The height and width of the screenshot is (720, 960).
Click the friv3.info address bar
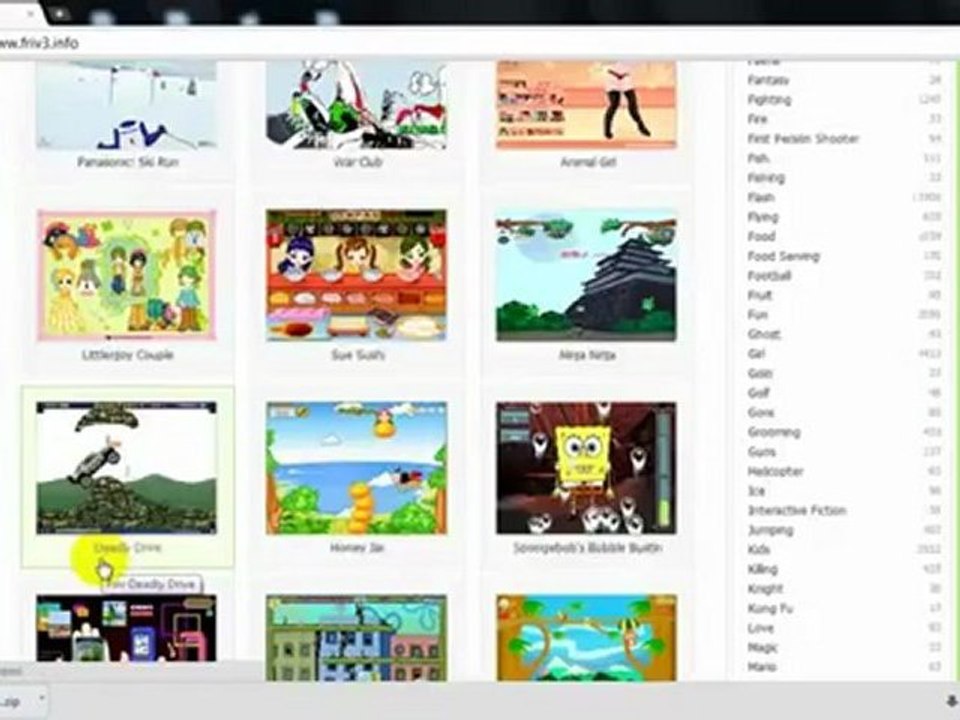click(480, 43)
